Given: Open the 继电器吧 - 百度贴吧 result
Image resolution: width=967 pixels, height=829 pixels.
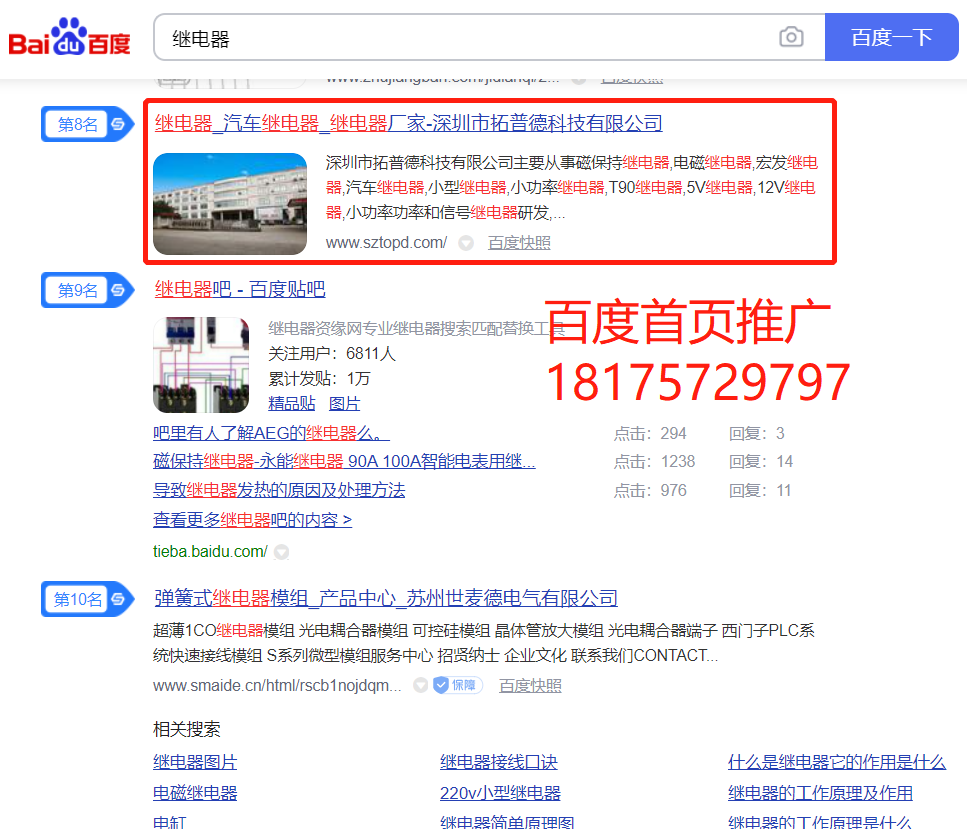Looking at the screenshot, I should [x=240, y=289].
